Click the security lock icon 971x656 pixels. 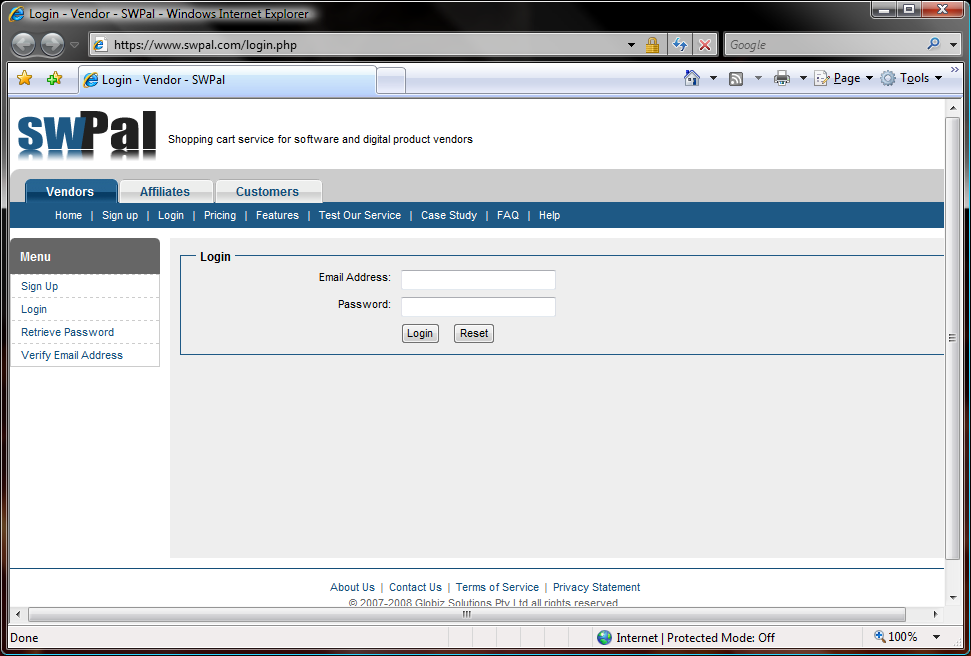click(x=651, y=45)
